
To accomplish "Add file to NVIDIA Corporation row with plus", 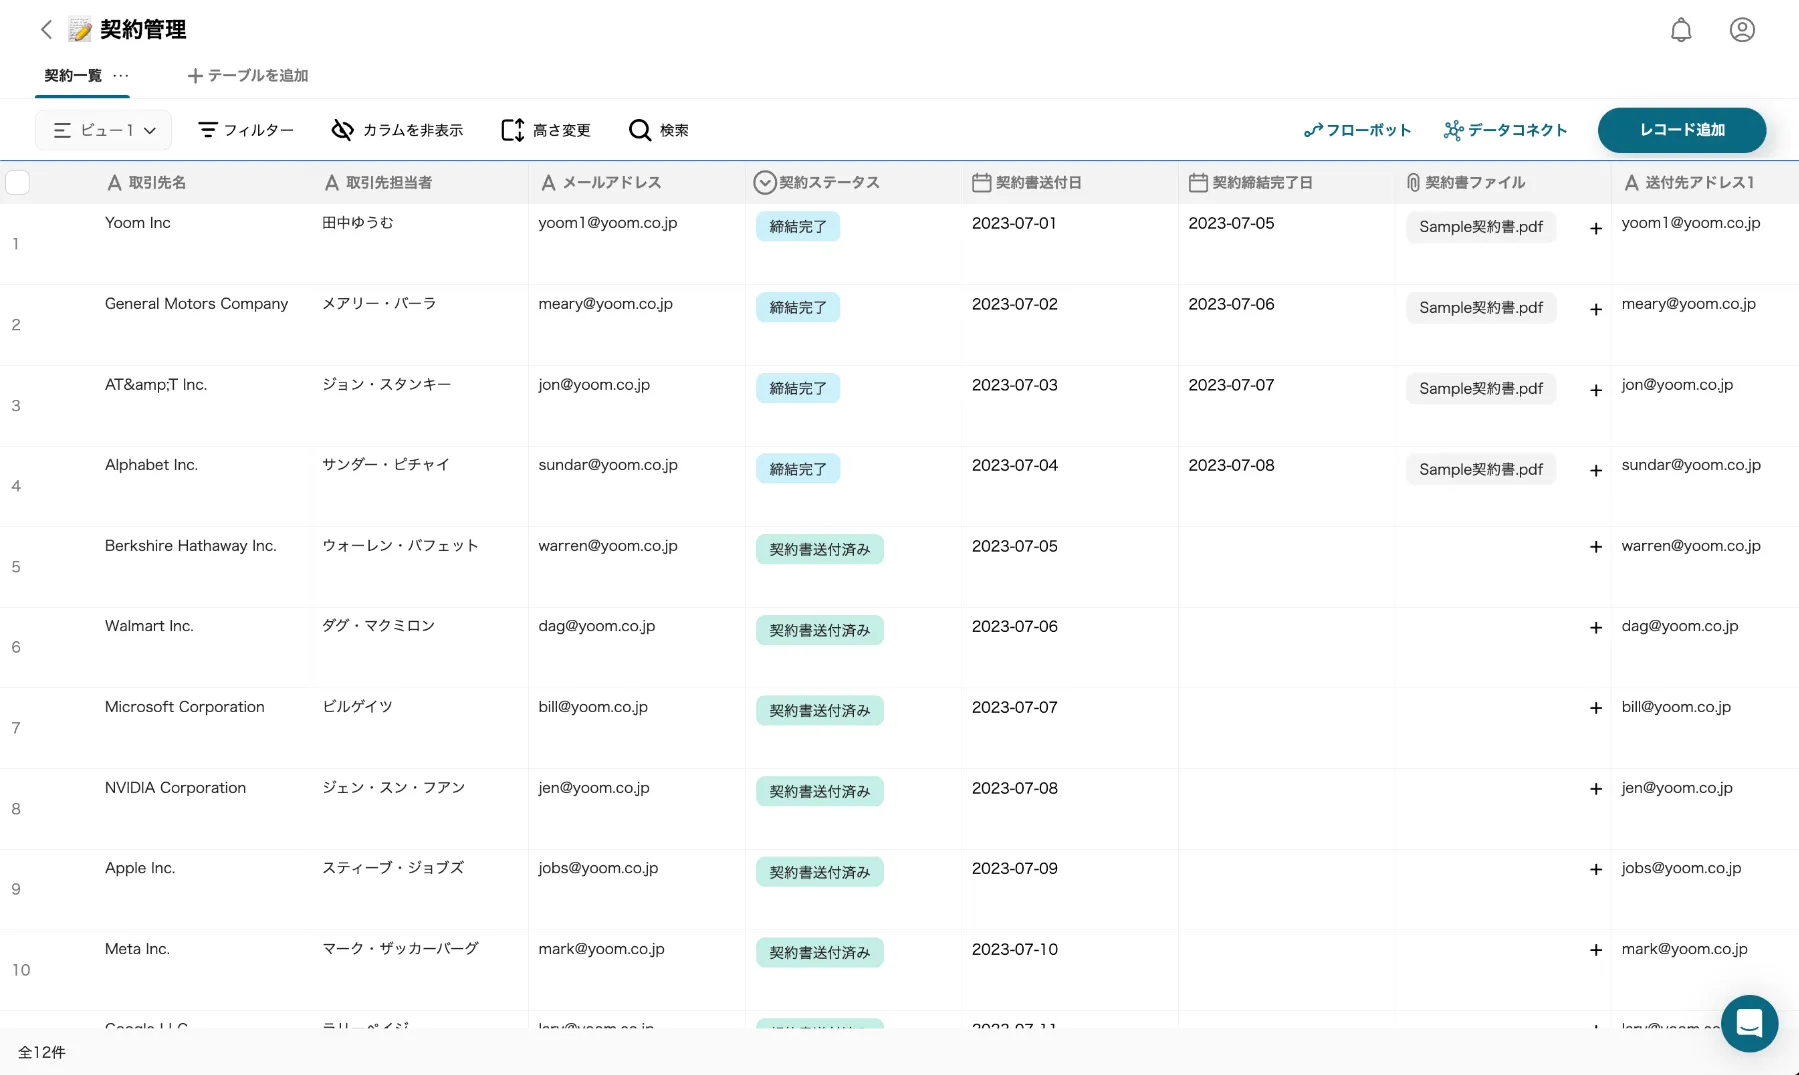I will 1596,789.
